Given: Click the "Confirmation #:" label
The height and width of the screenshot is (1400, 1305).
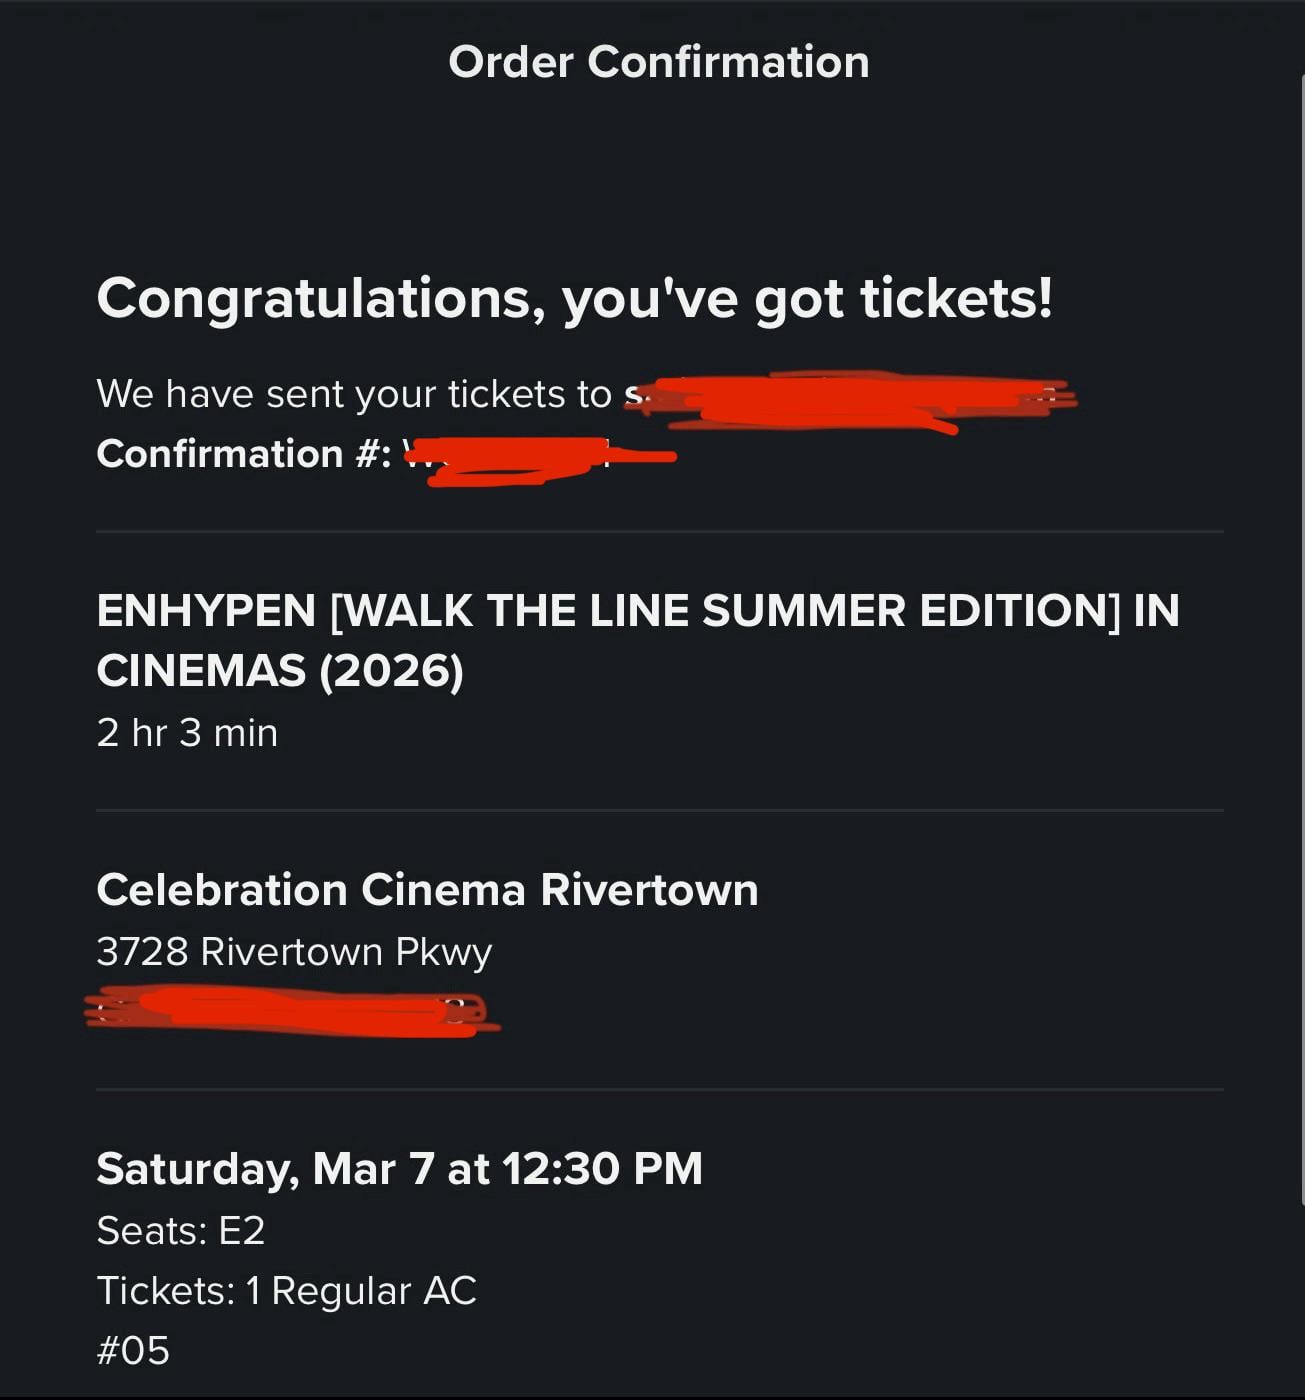Looking at the screenshot, I should pyautogui.click(x=243, y=454).
